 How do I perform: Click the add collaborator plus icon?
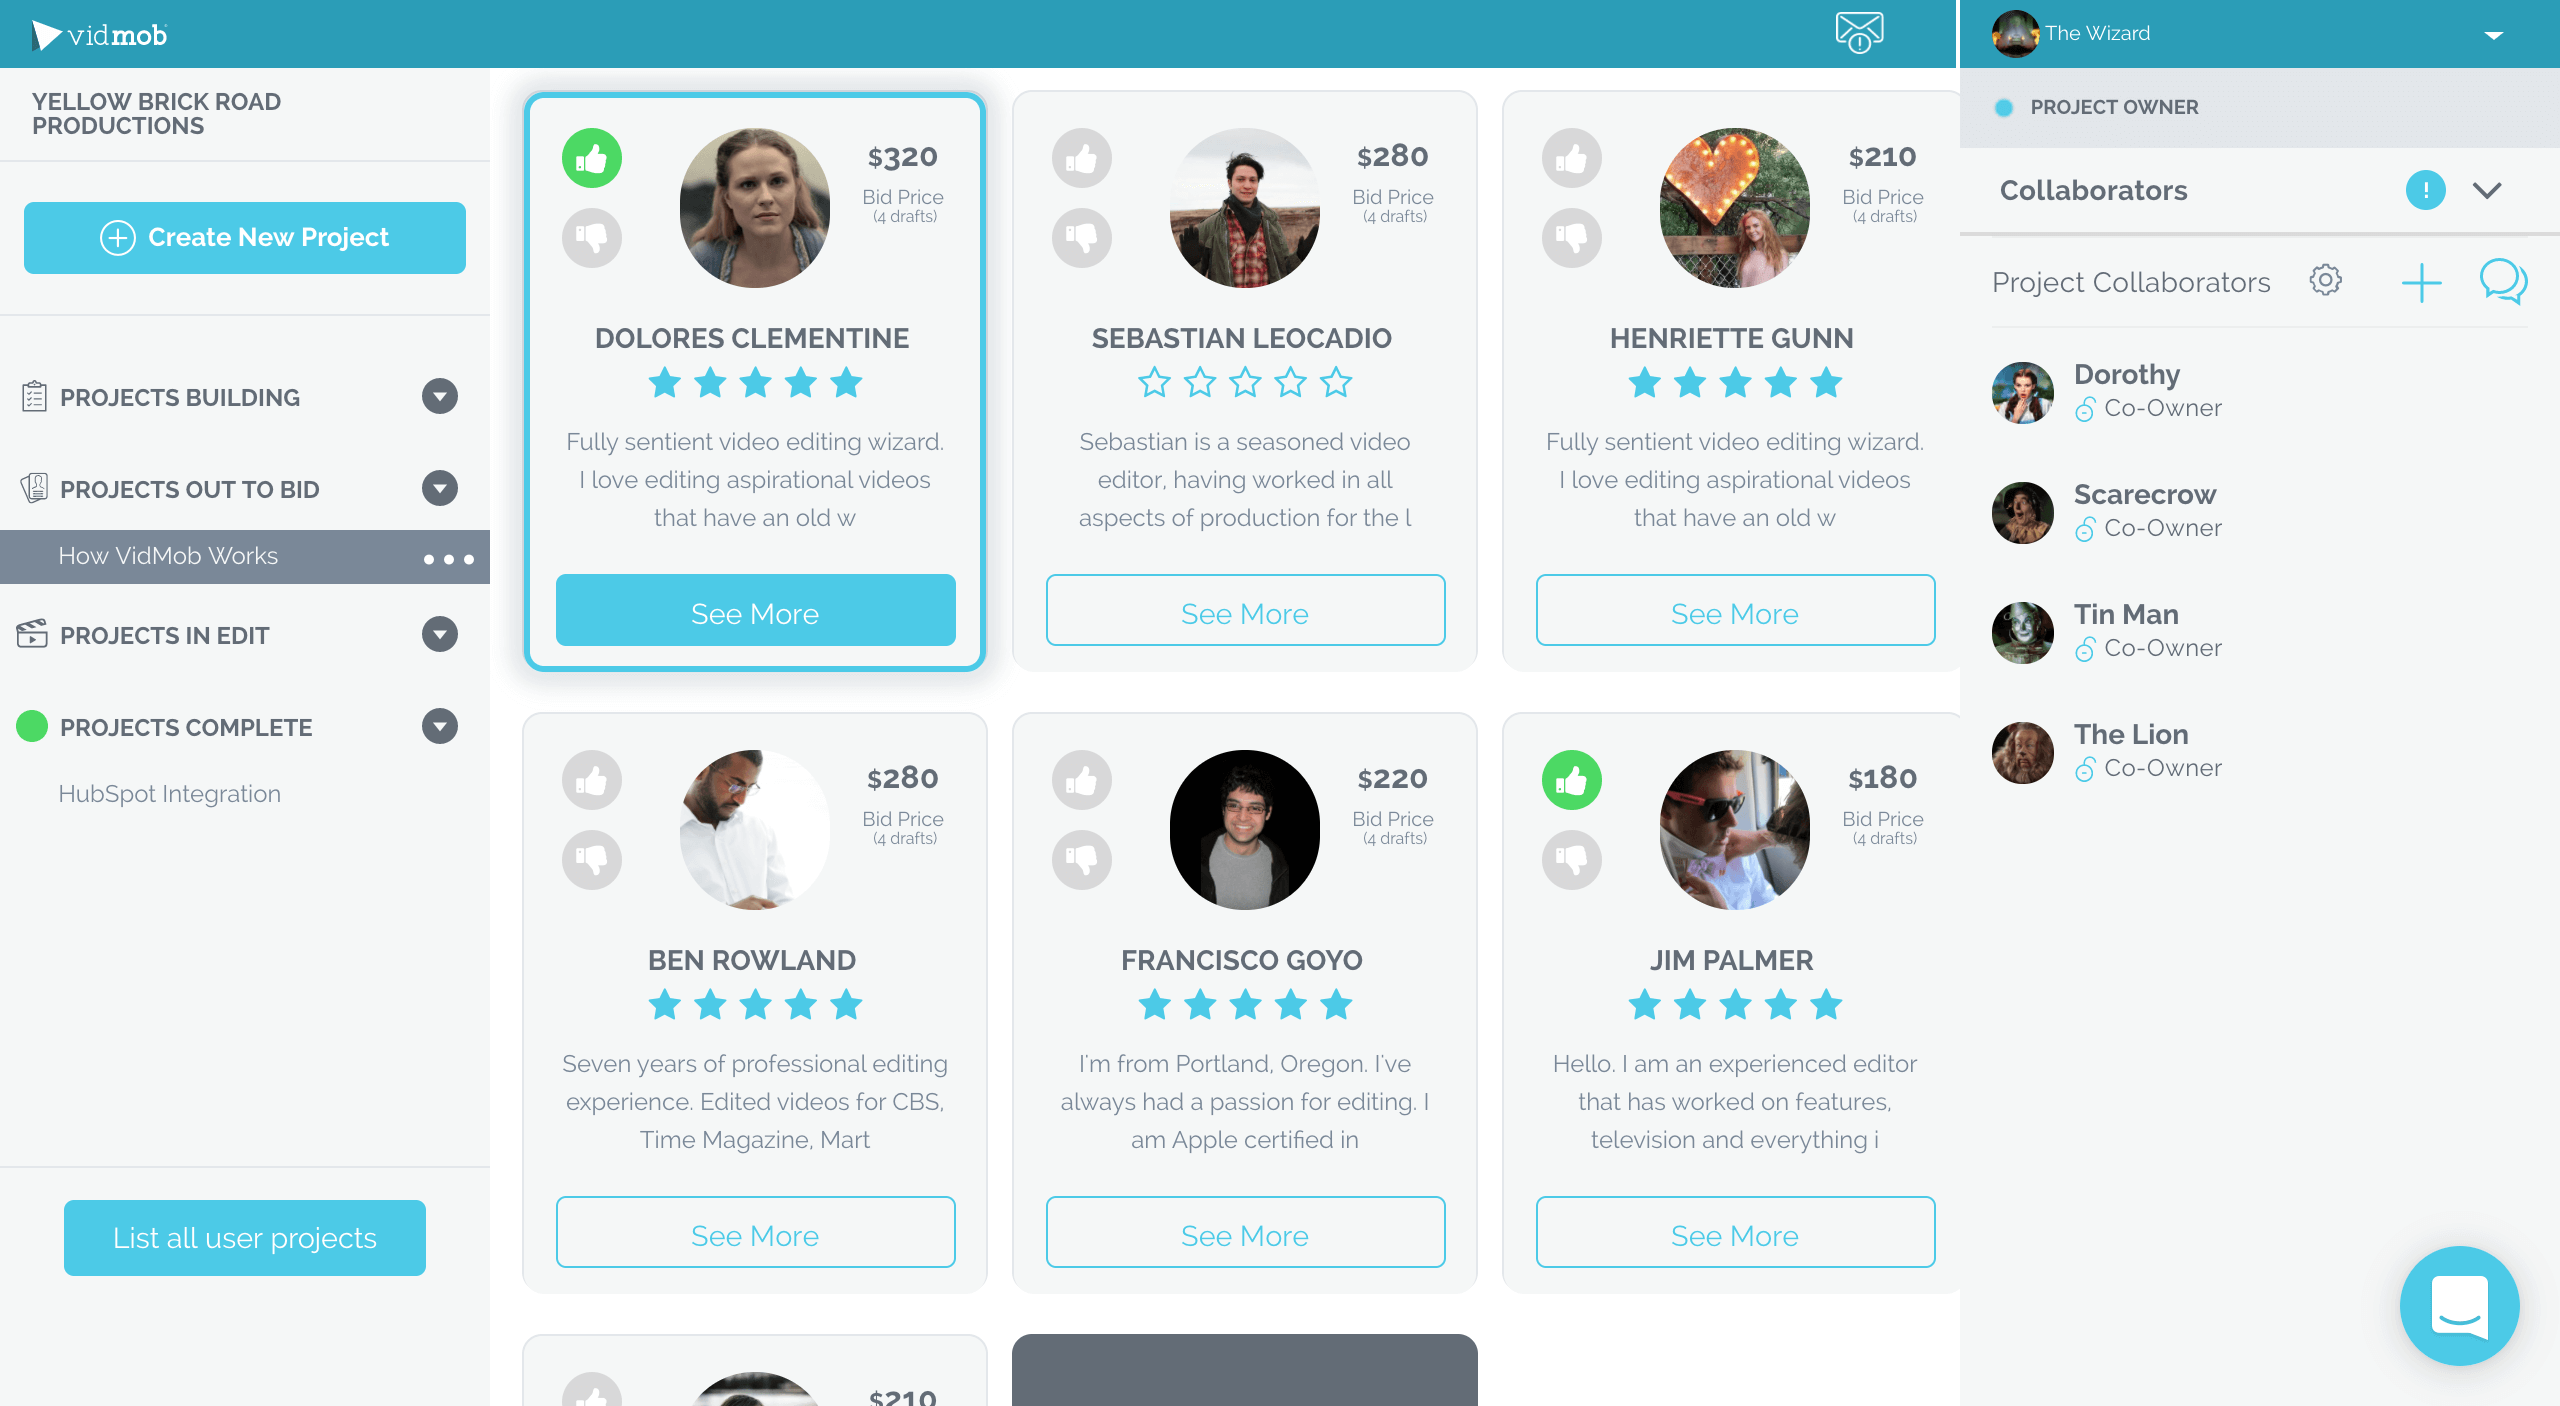pyautogui.click(x=2420, y=282)
